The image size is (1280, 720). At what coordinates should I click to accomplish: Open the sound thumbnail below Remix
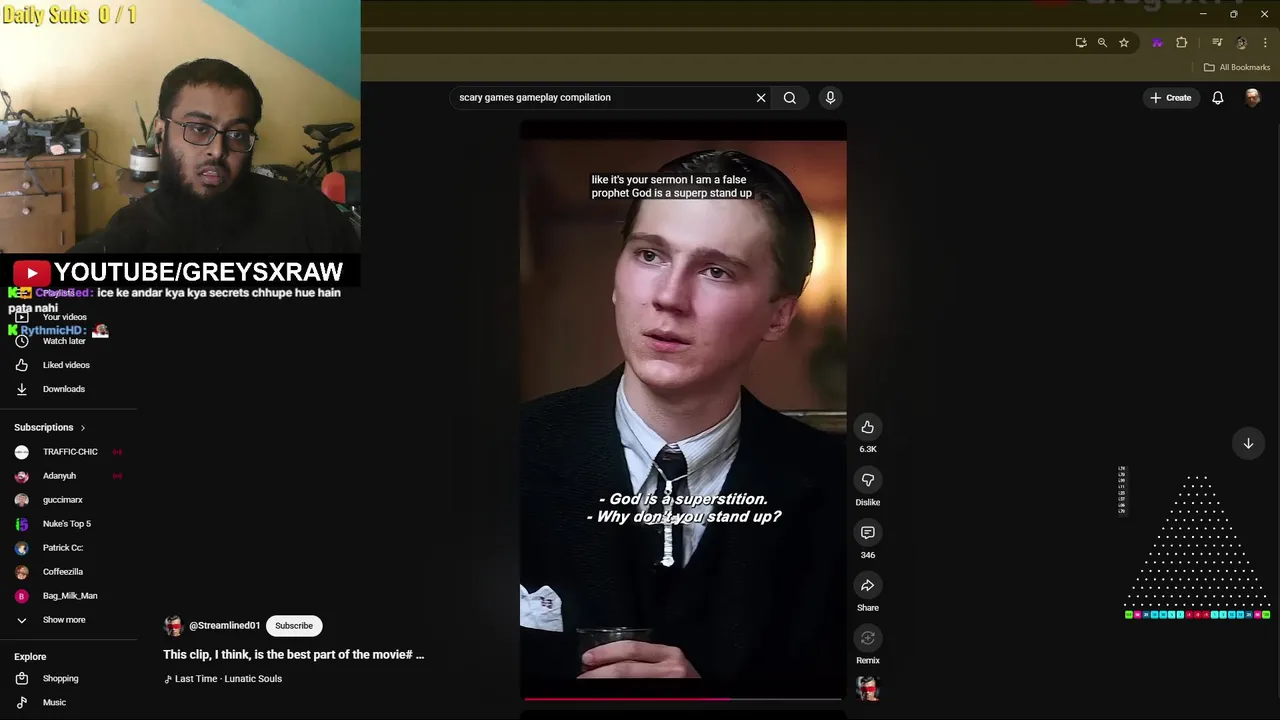pyautogui.click(x=867, y=688)
